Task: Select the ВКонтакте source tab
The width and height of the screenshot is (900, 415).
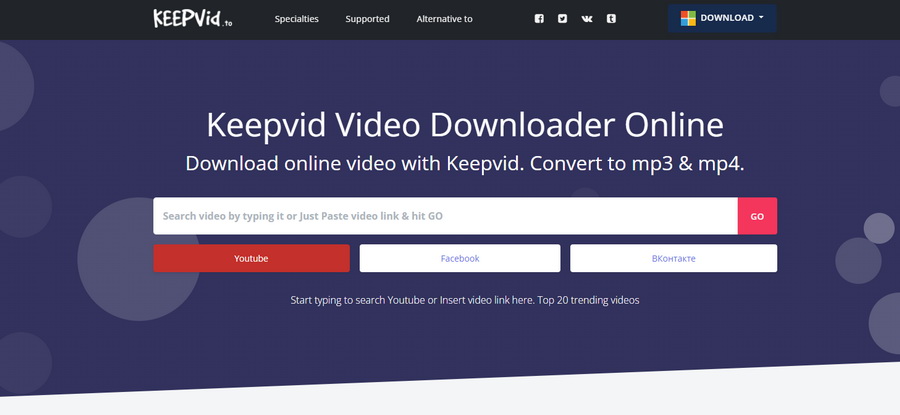Action: [673, 258]
